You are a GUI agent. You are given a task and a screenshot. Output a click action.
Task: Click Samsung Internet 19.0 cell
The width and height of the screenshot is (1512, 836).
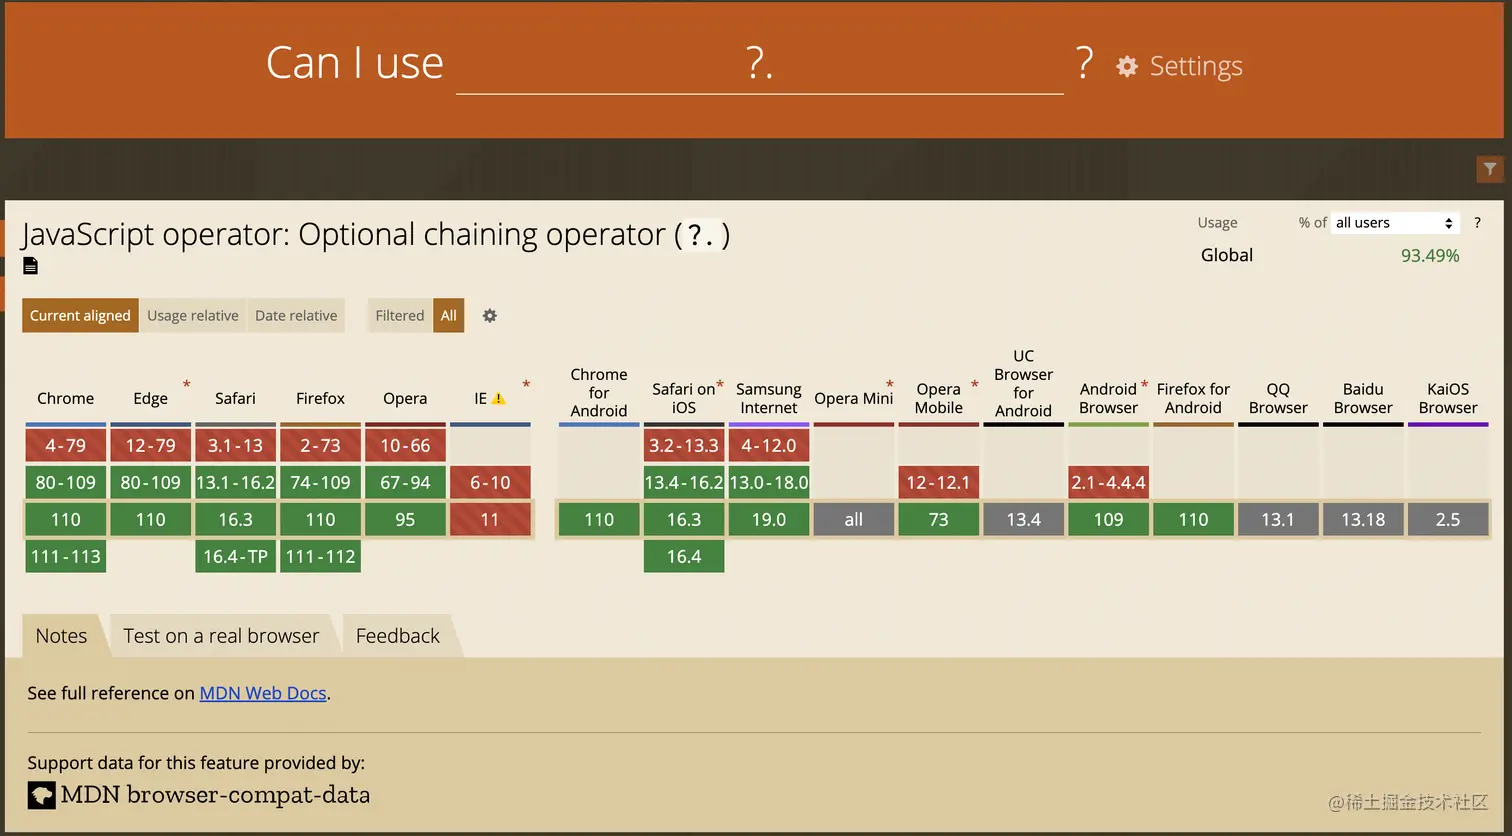tap(769, 519)
